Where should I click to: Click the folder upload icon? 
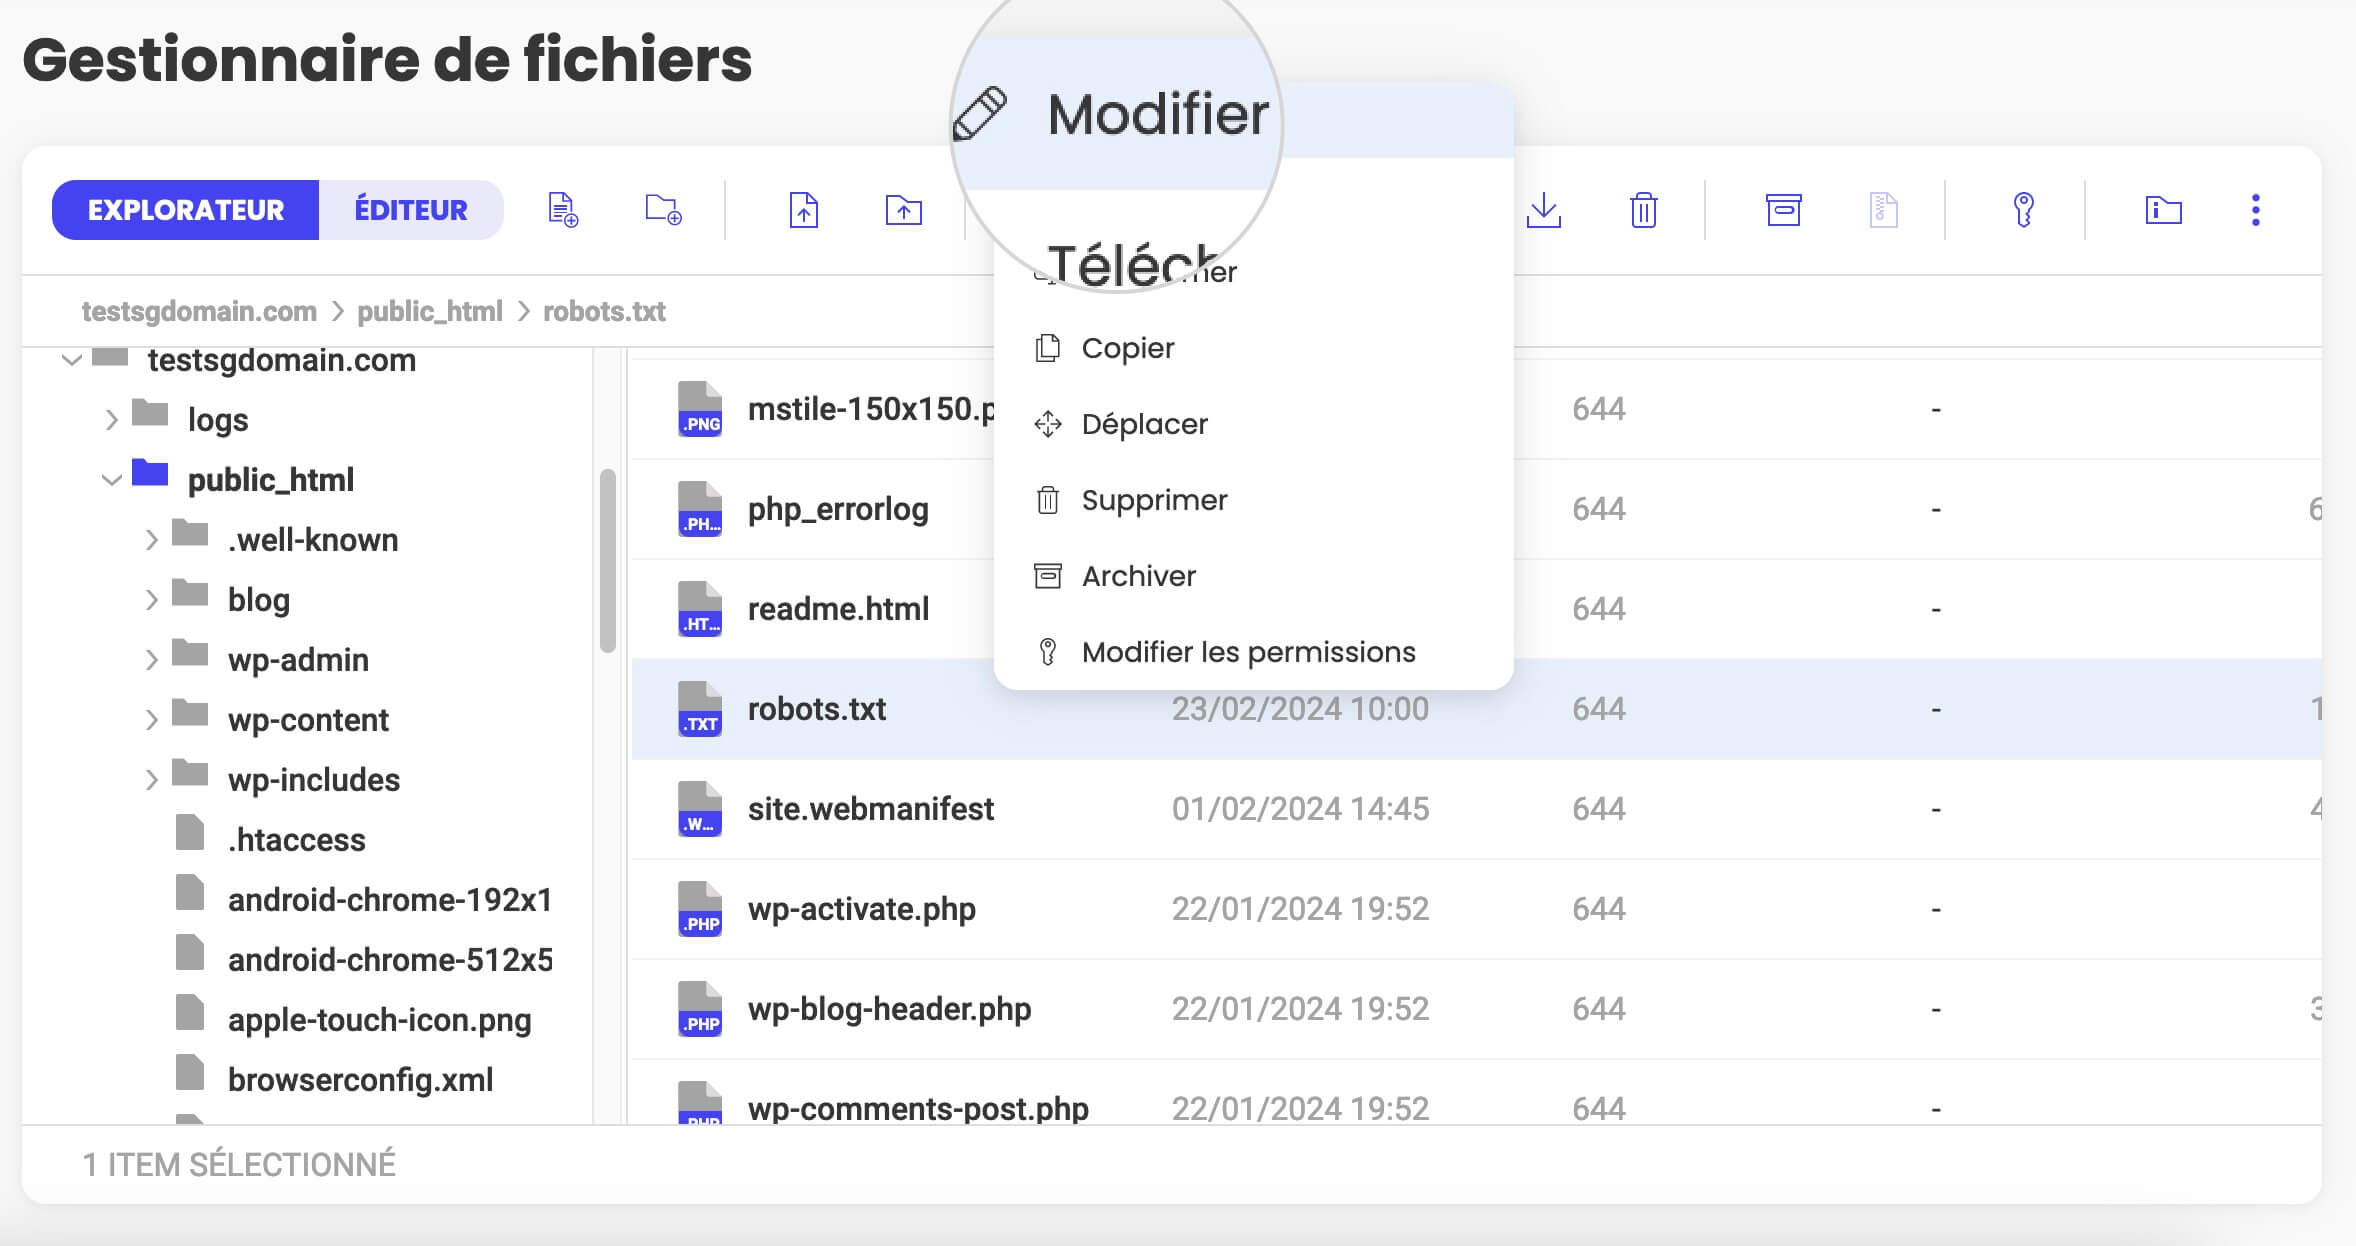pos(904,210)
